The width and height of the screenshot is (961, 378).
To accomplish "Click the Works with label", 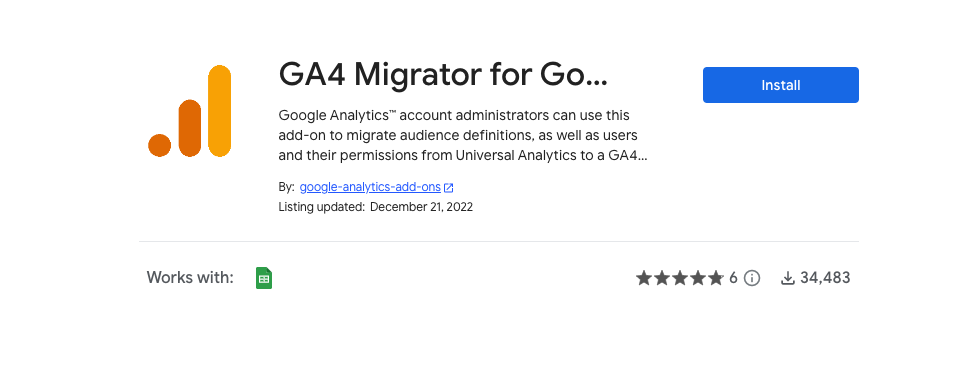I will (190, 278).
